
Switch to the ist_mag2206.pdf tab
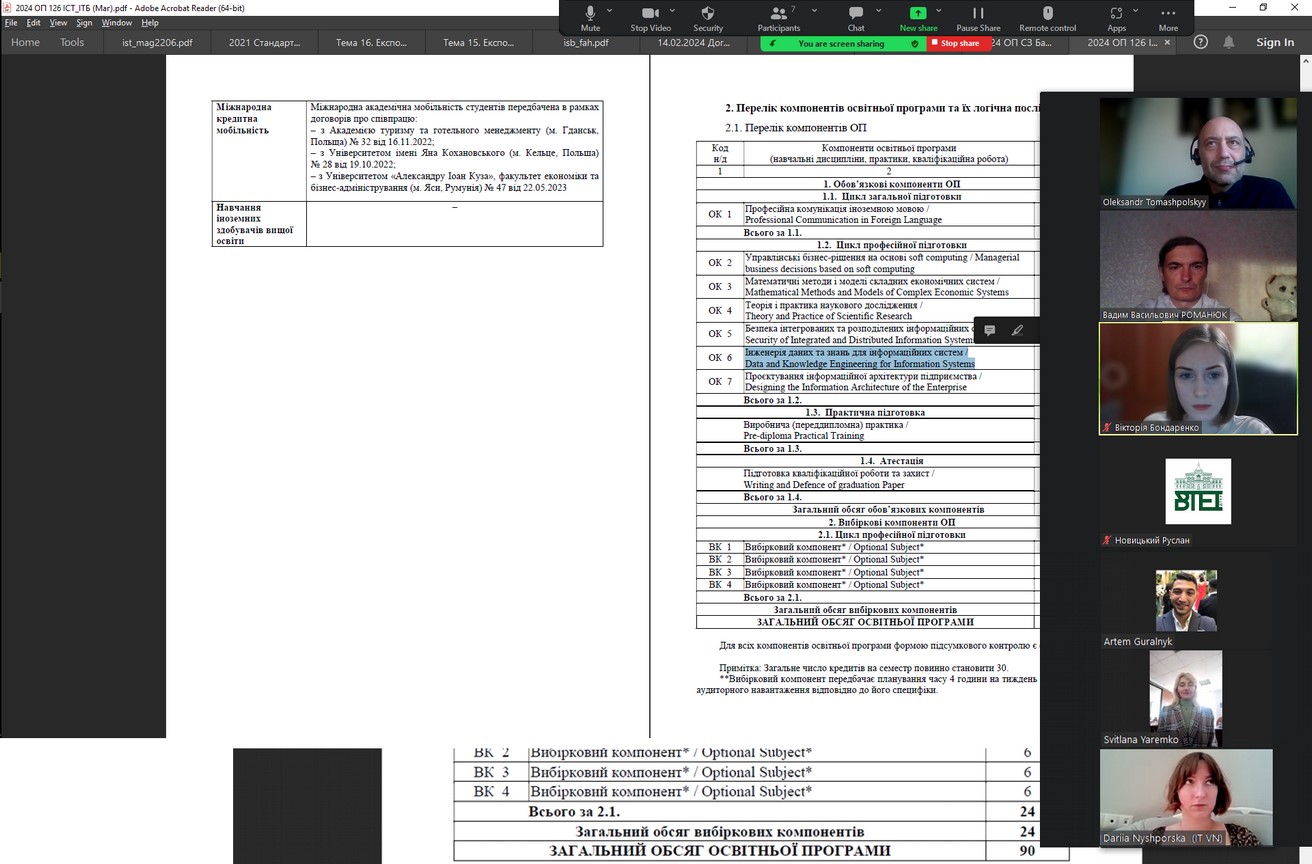[157, 43]
